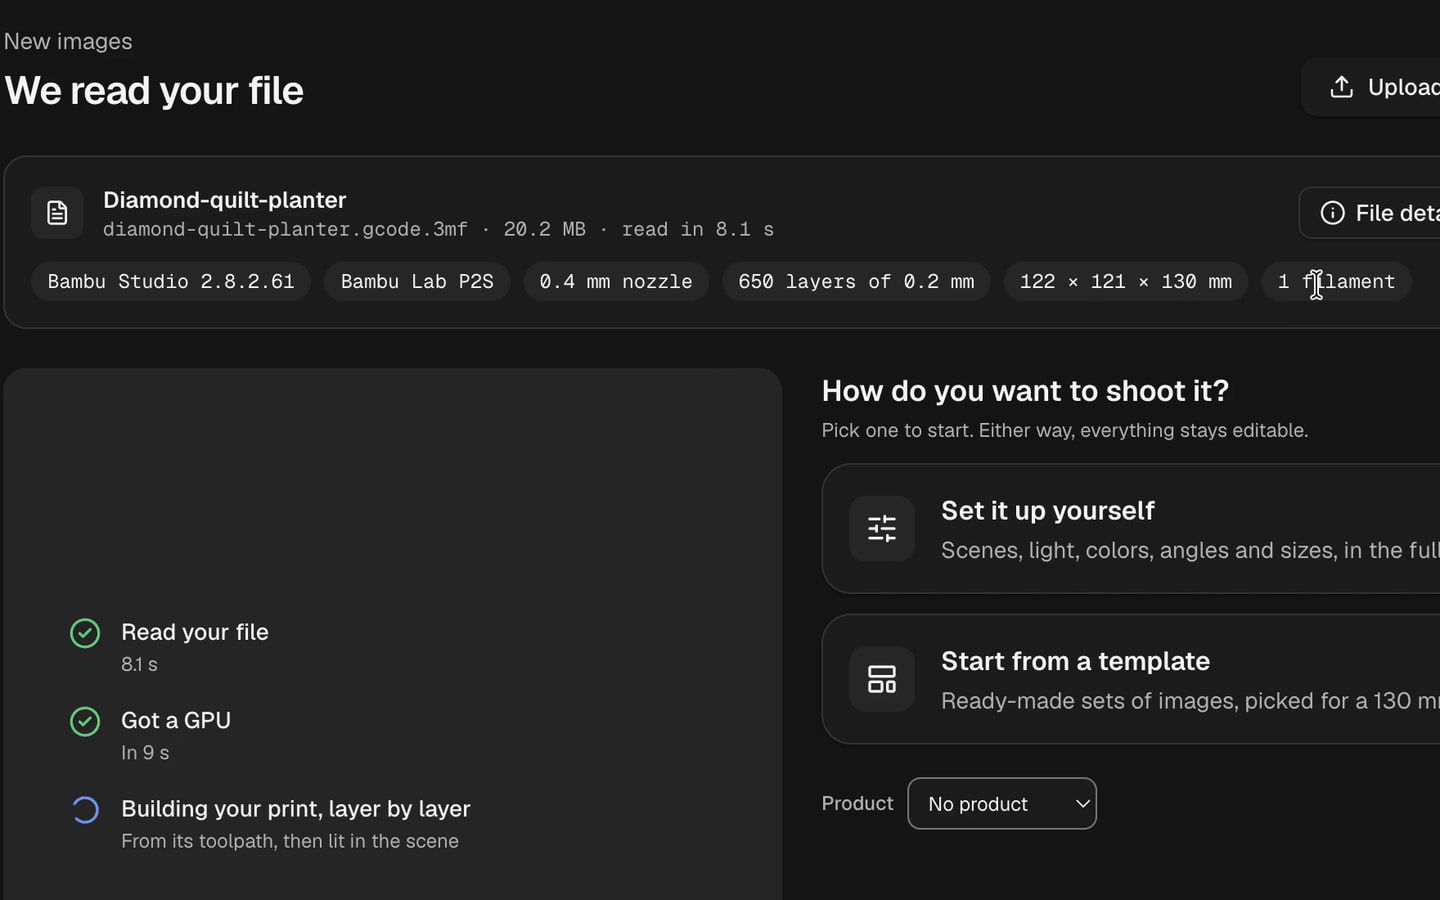Choose the Set it up yourself option
Viewport: 1440px width, 900px height.
1131,528
